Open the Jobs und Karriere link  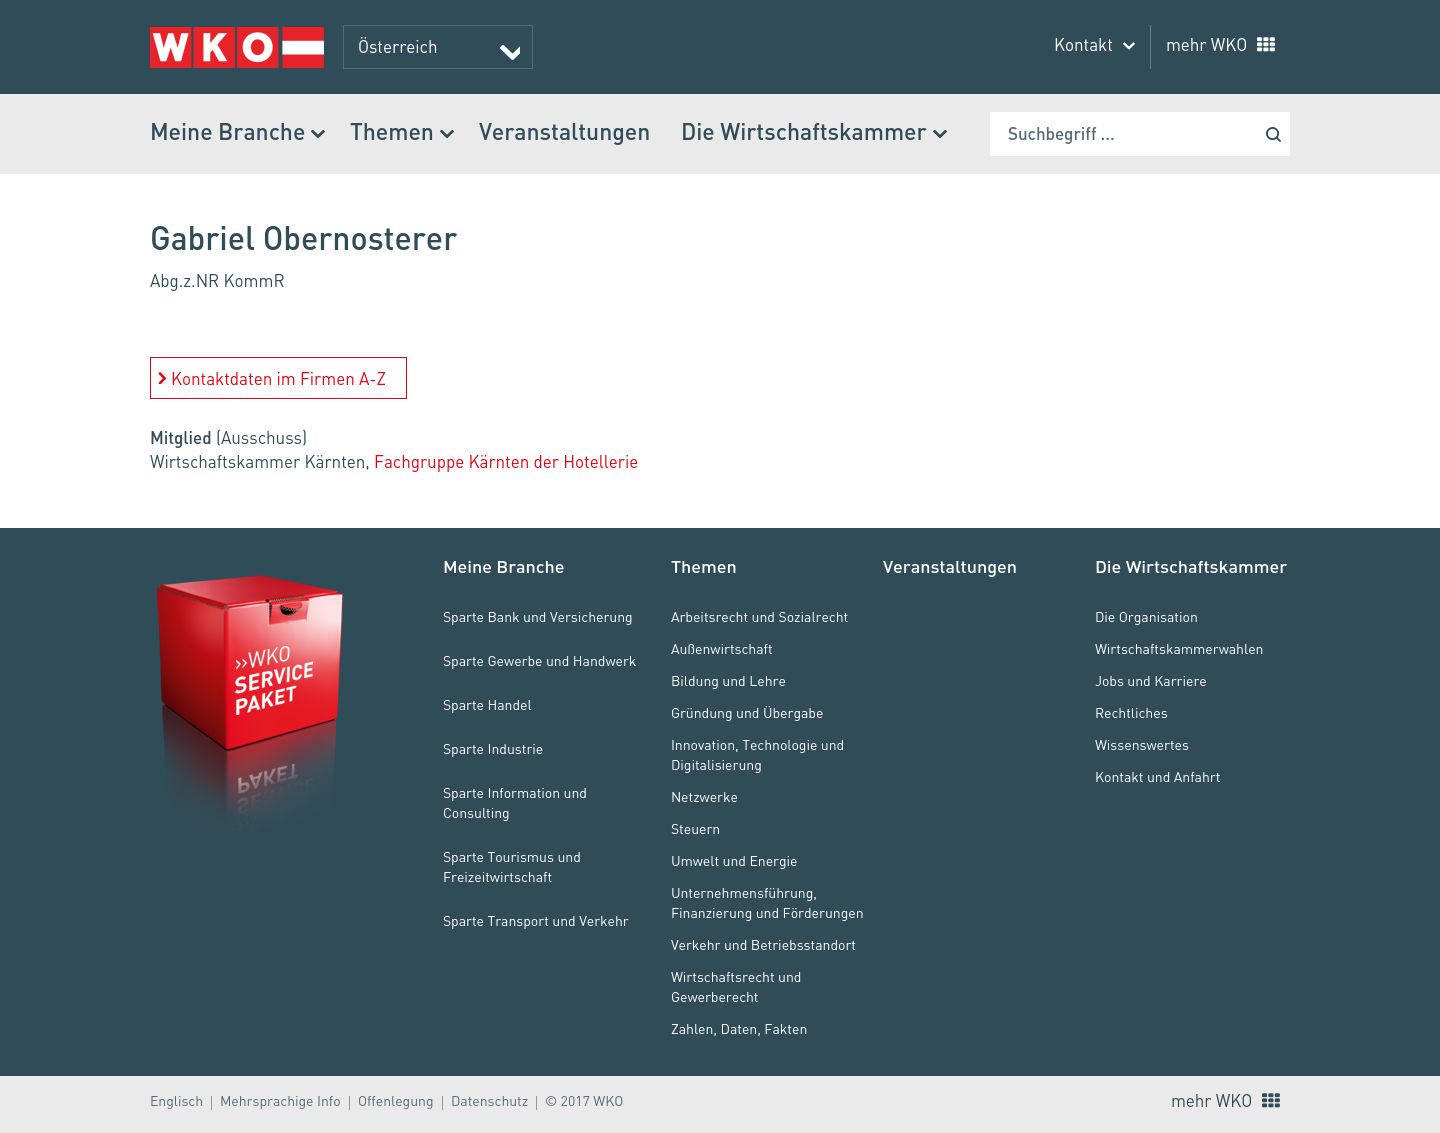click(x=1151, y=681)
